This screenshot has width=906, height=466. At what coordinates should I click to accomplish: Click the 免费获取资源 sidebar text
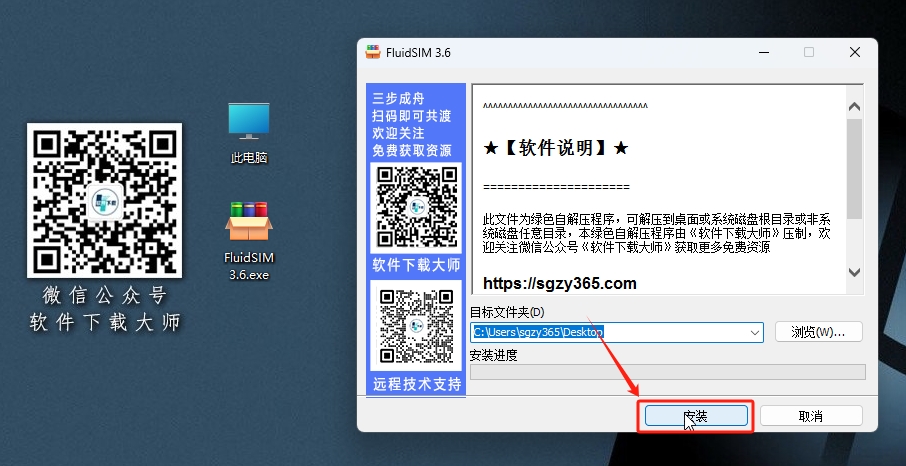click(x=412, y=150)
